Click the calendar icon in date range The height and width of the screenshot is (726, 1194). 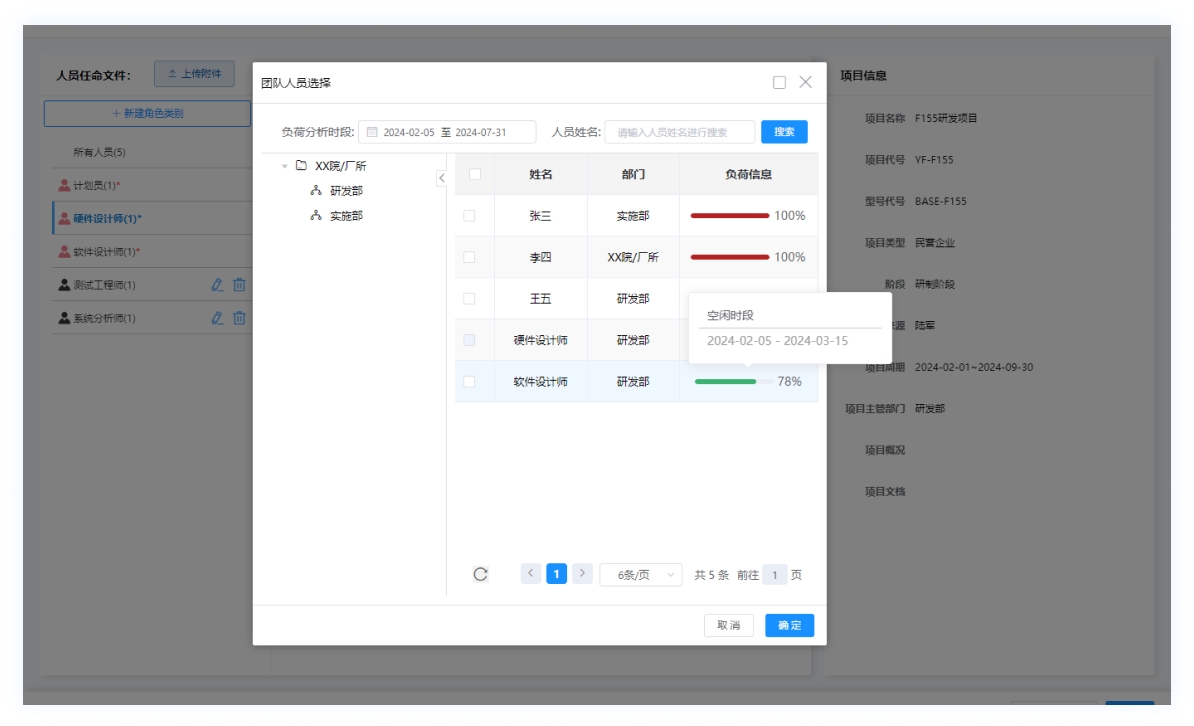(x=372, y=132)
